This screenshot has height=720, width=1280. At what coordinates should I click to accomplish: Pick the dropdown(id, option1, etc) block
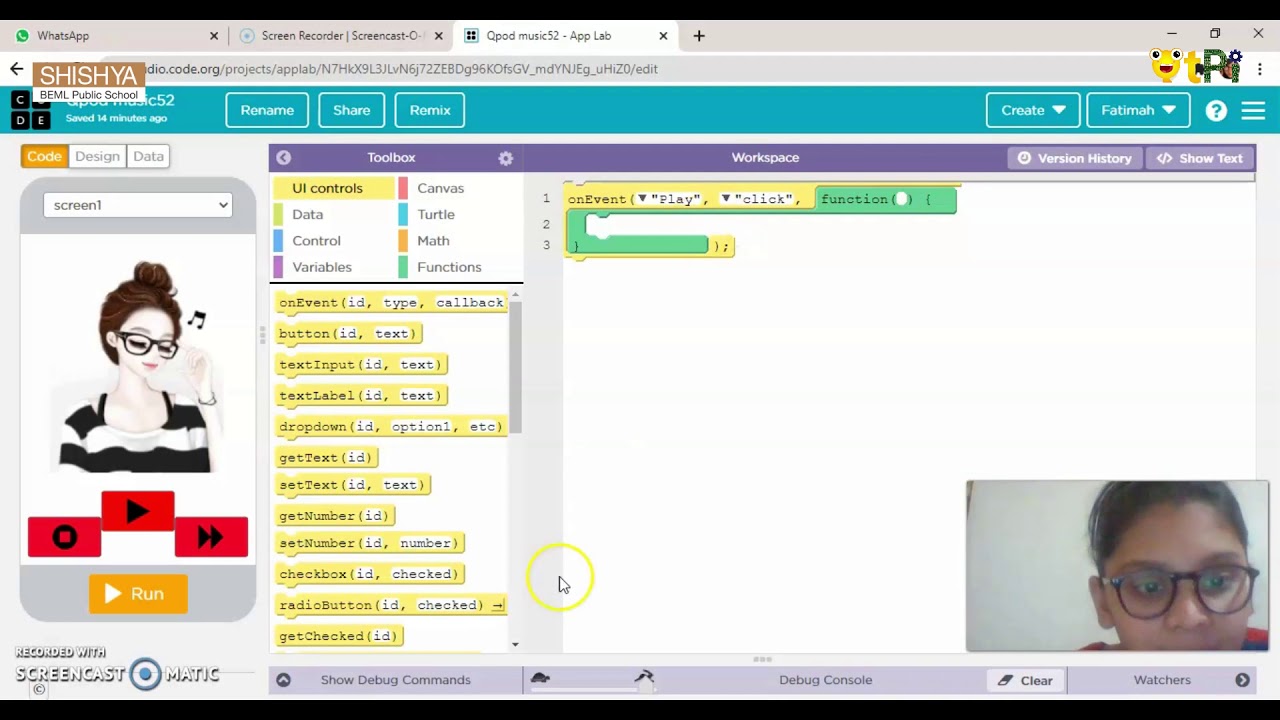click(x=391, y=427)
